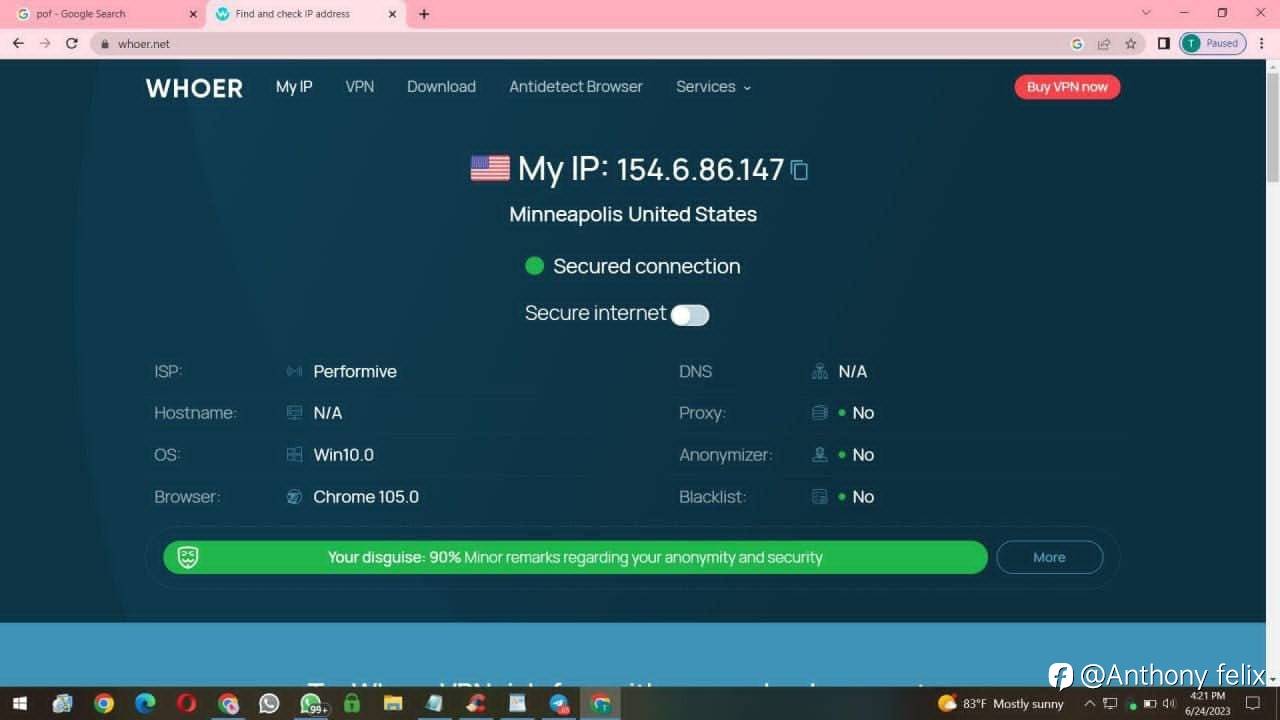Screen dimensions: 1280x720
Task: Select the Performive ISP value
Action: pyautogui.click(x=355, y=371)
